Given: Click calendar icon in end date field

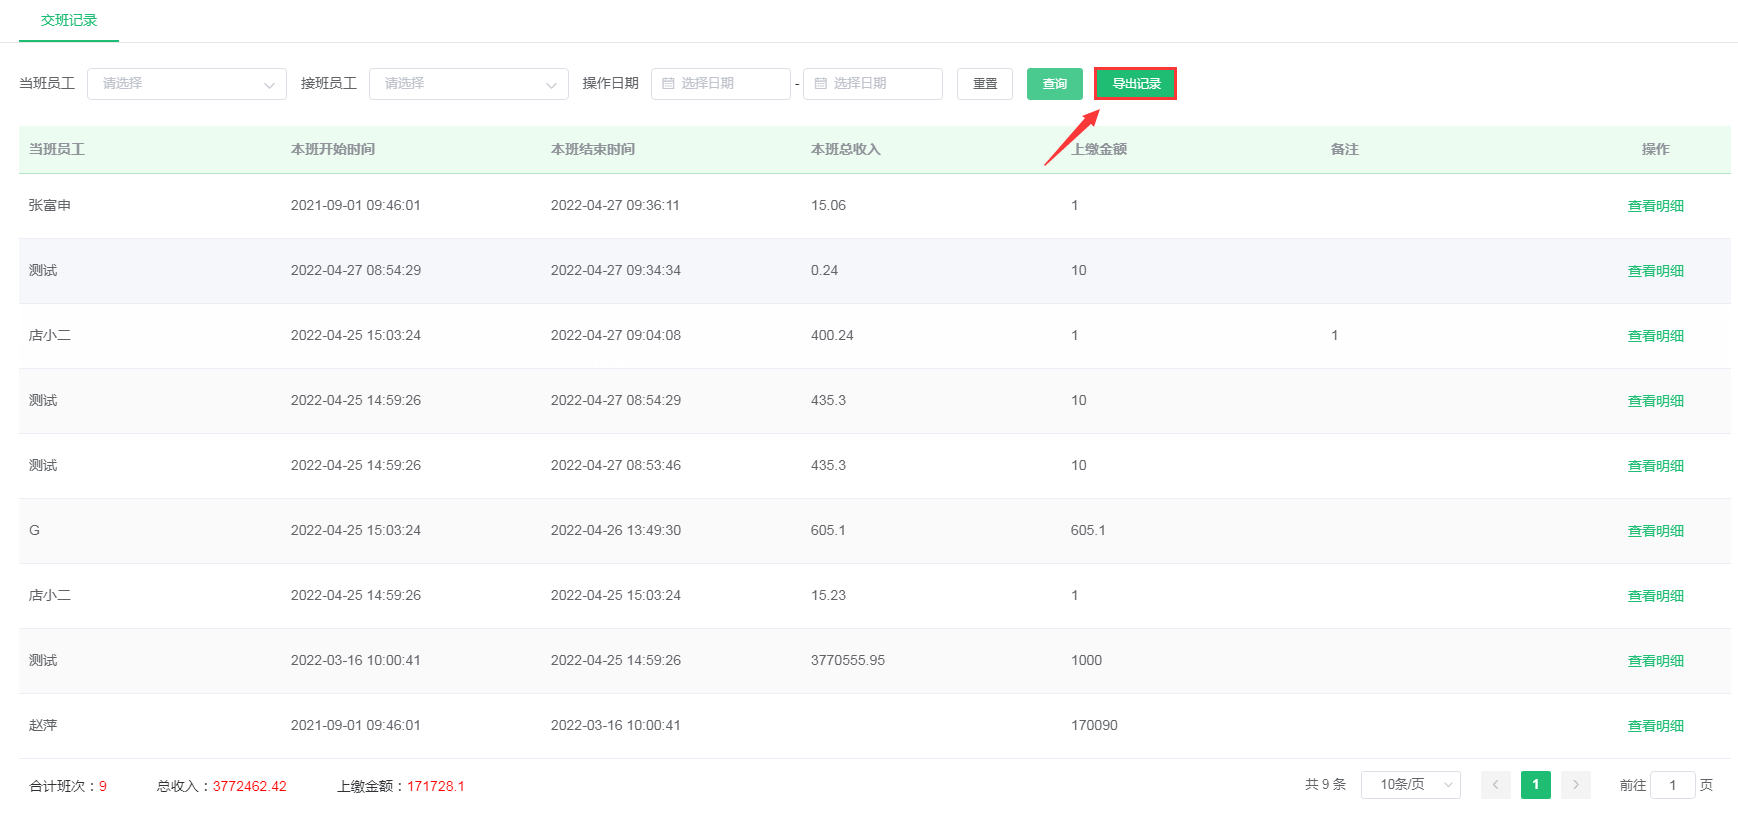Looking at the screenshot, I should tap(820, 84).
